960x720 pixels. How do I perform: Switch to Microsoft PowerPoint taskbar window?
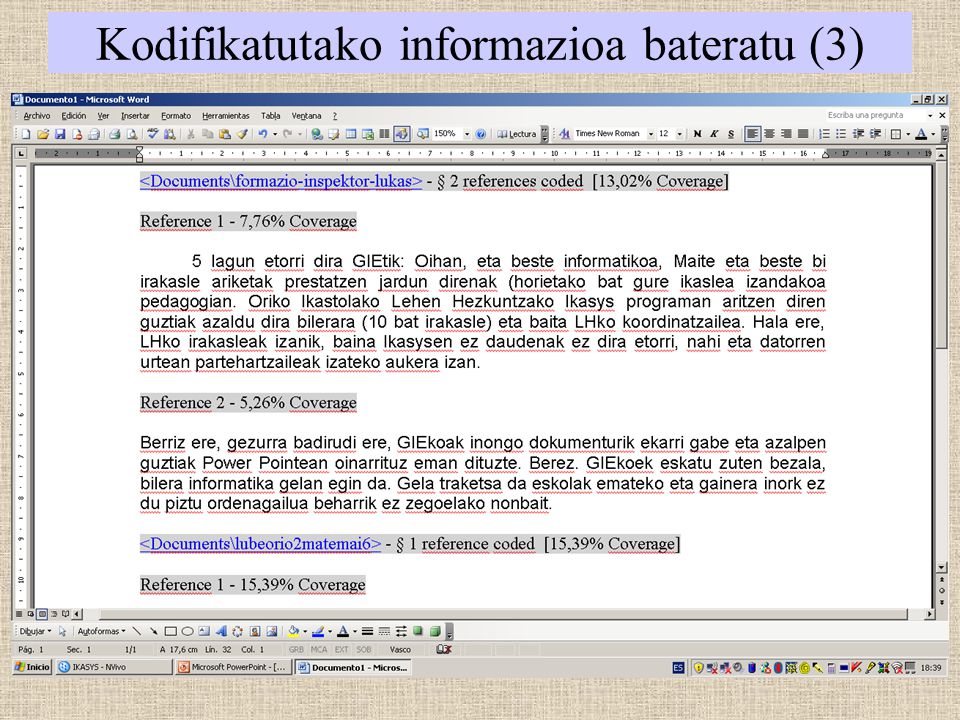[233, 667]
